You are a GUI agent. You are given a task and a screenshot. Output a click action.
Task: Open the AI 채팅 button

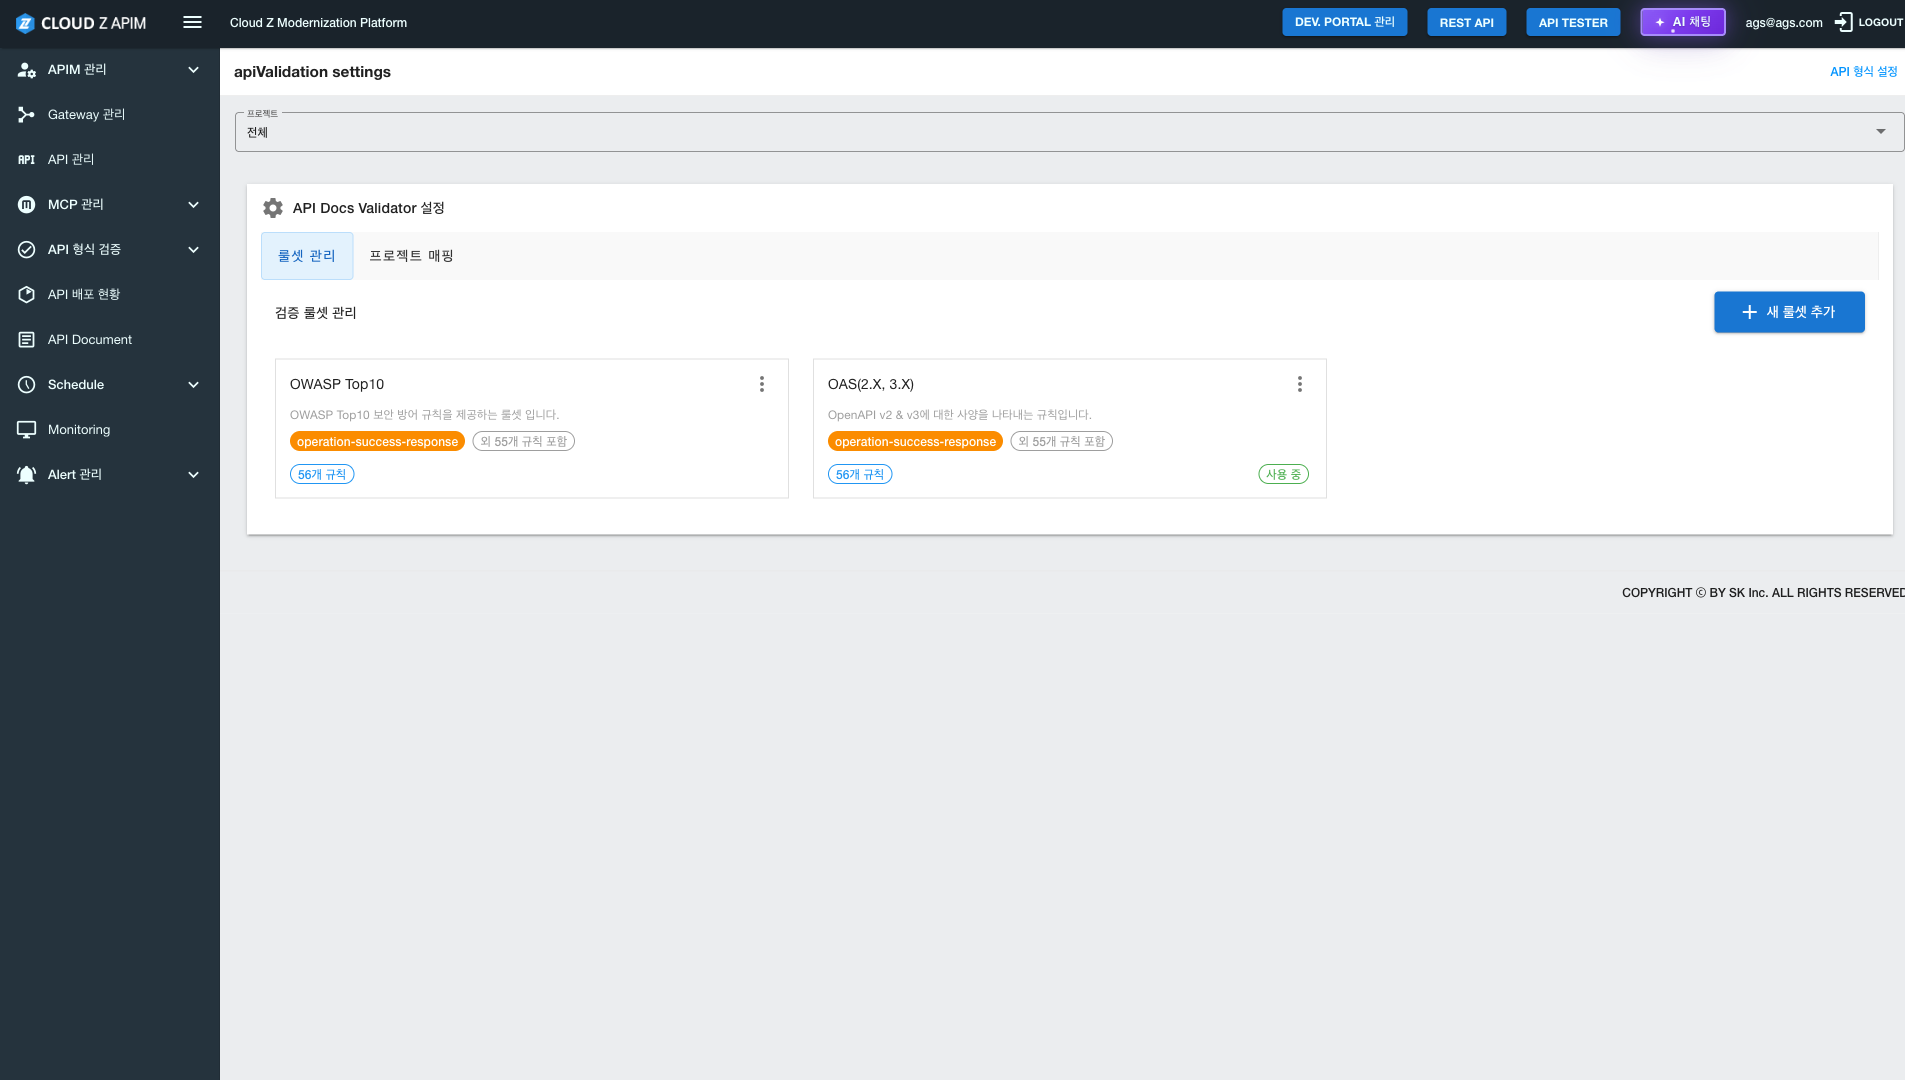click(1682, 22)
